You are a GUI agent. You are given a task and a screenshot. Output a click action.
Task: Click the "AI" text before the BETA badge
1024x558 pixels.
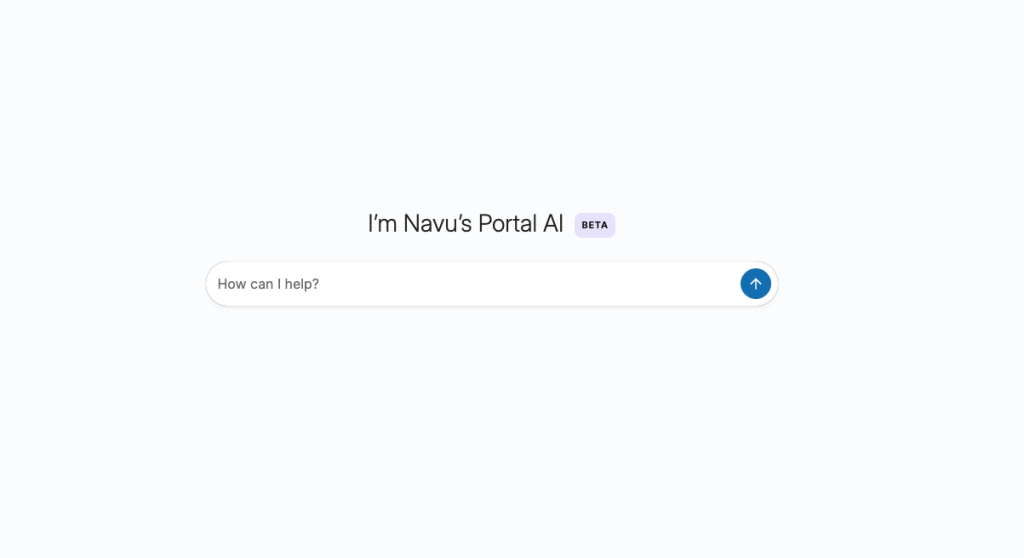click(553, 224)
